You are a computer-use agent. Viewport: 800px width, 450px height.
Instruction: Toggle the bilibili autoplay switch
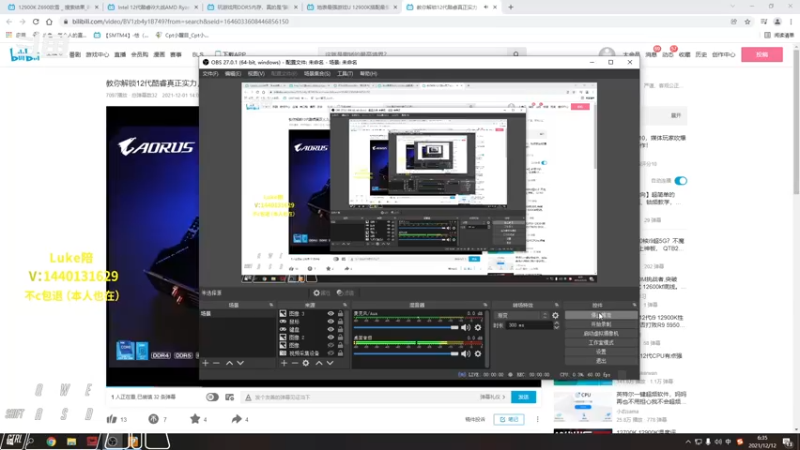click(x=681, y=181)
